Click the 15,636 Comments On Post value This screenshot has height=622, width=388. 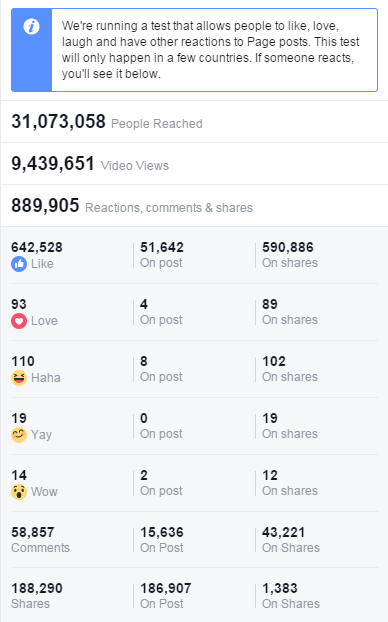(162, 532)
